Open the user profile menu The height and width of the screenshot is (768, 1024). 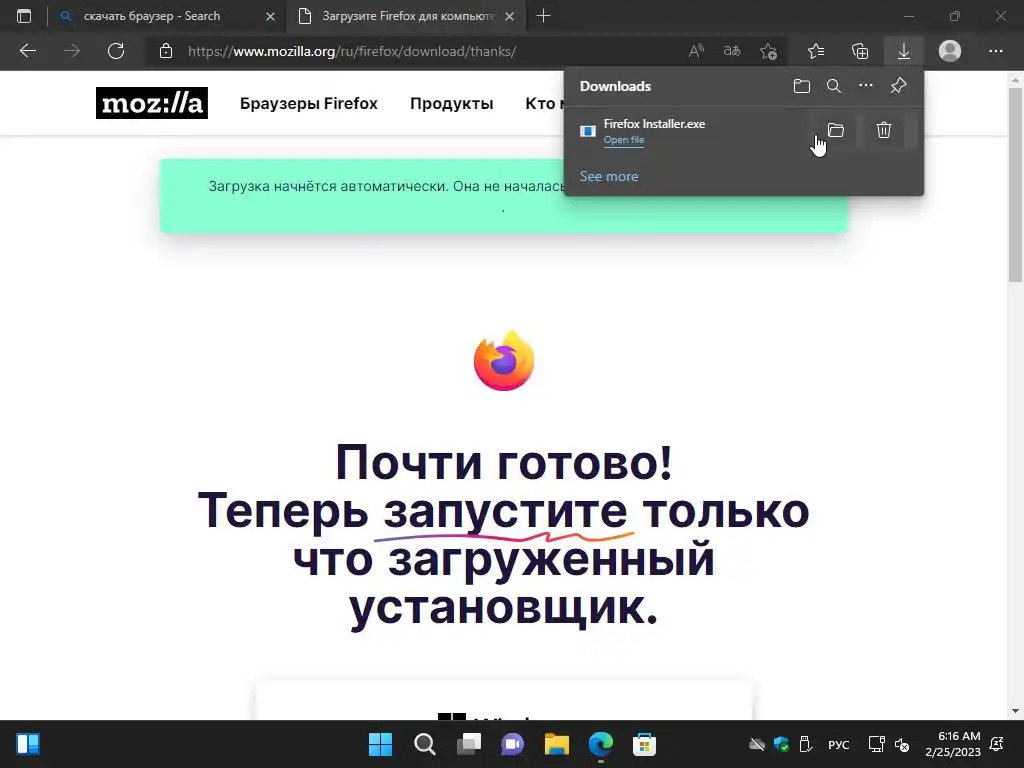(950, 51)
